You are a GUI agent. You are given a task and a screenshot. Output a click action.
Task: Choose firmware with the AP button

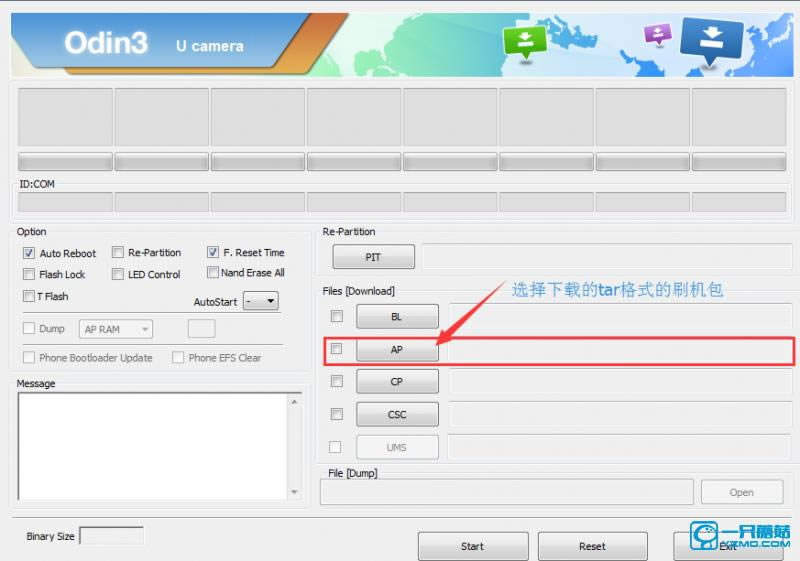397,350
